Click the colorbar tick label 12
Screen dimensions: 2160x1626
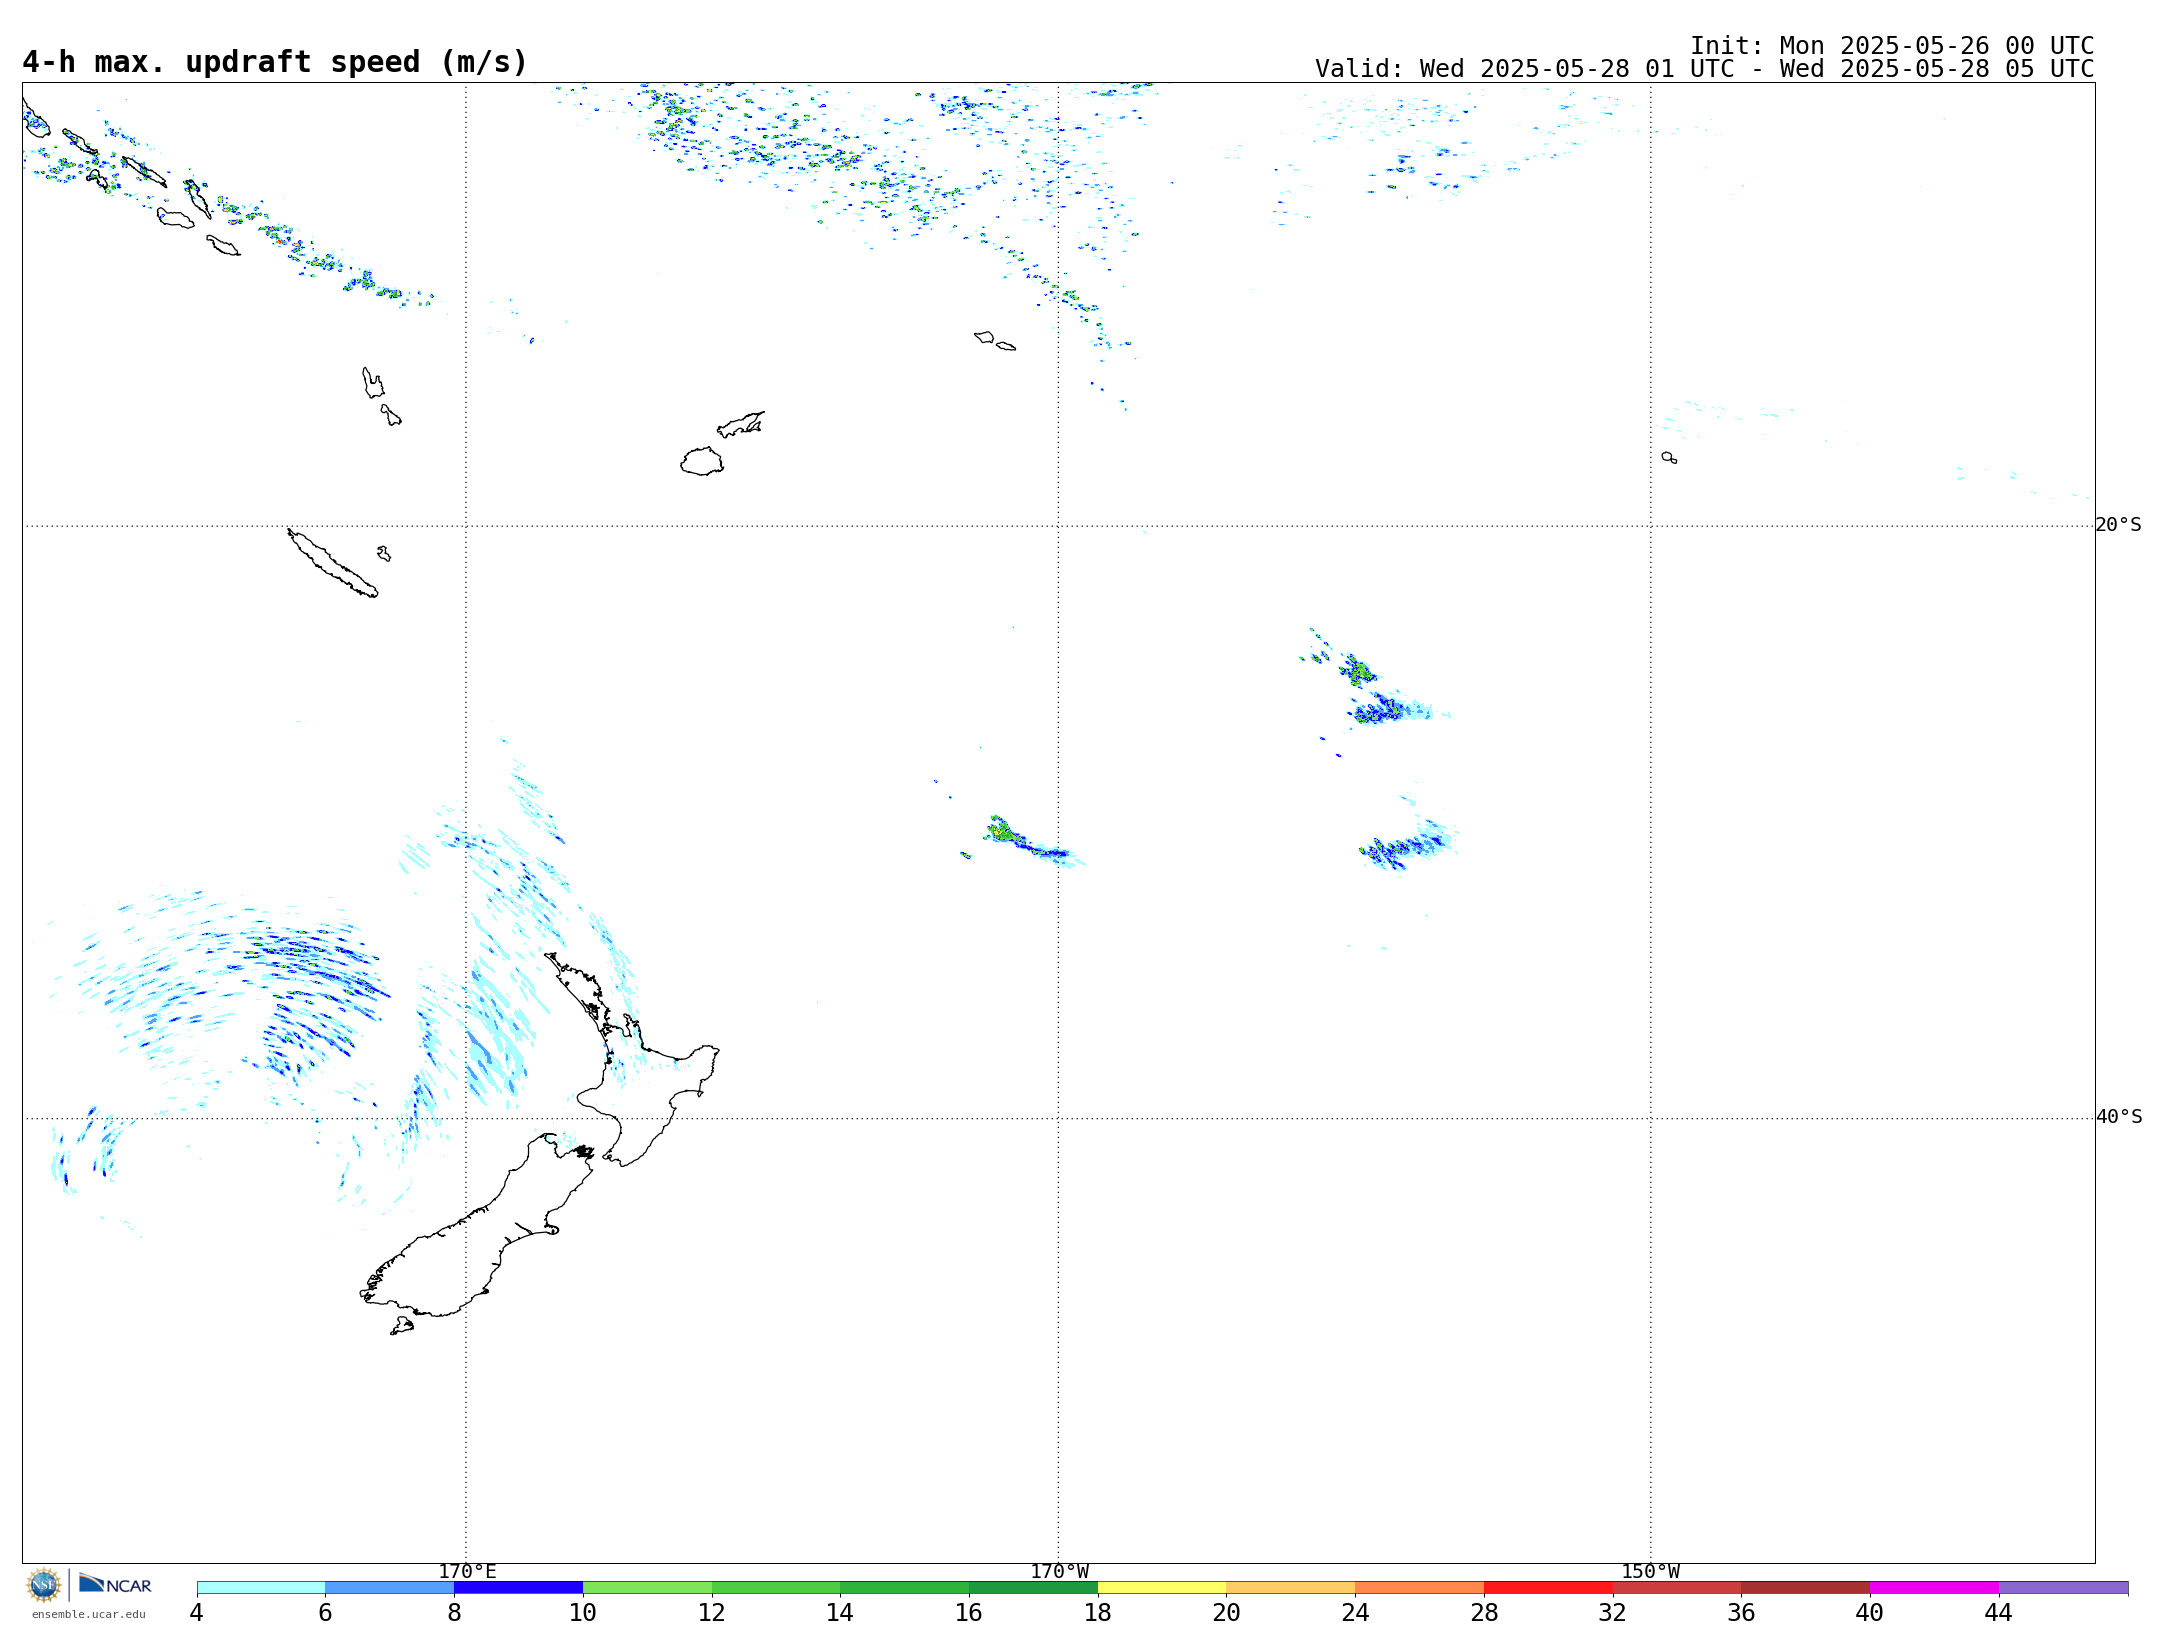712,1612
